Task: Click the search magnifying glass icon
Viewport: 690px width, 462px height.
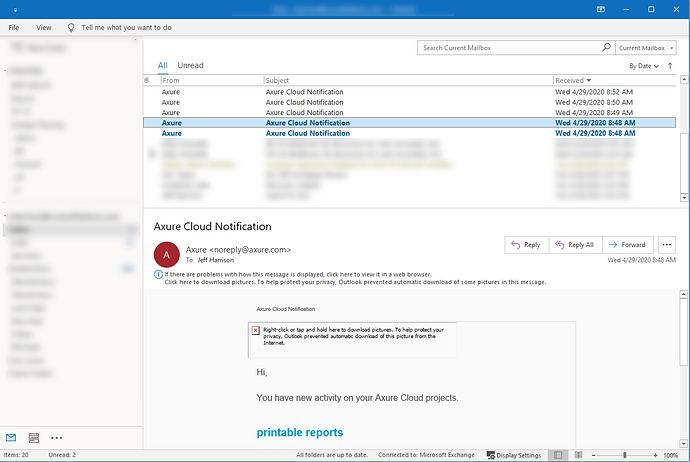Action: click(x=606, y=47)
